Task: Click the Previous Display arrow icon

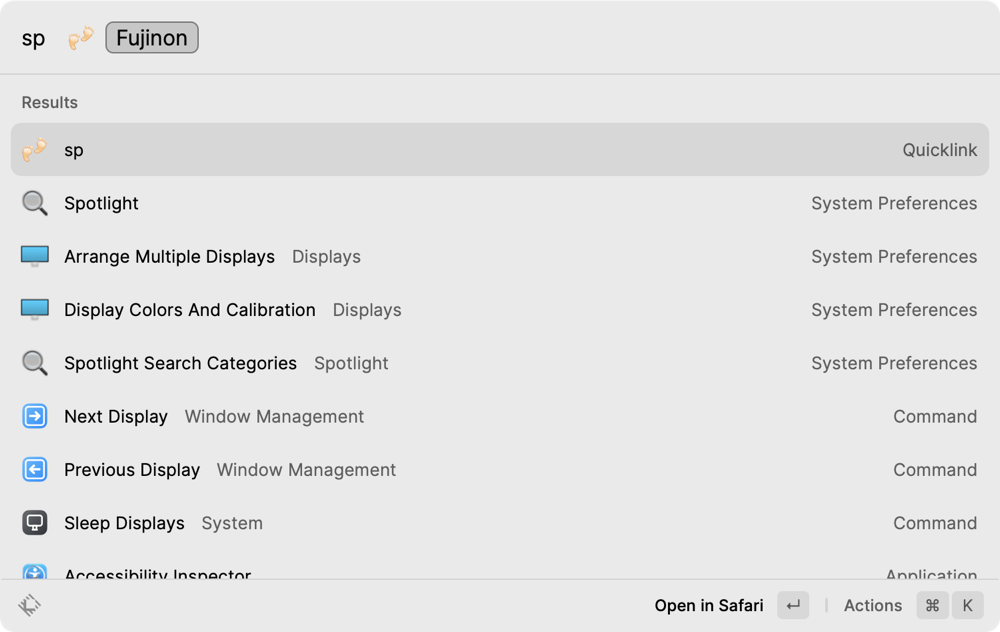Action: tap(35, 470)
